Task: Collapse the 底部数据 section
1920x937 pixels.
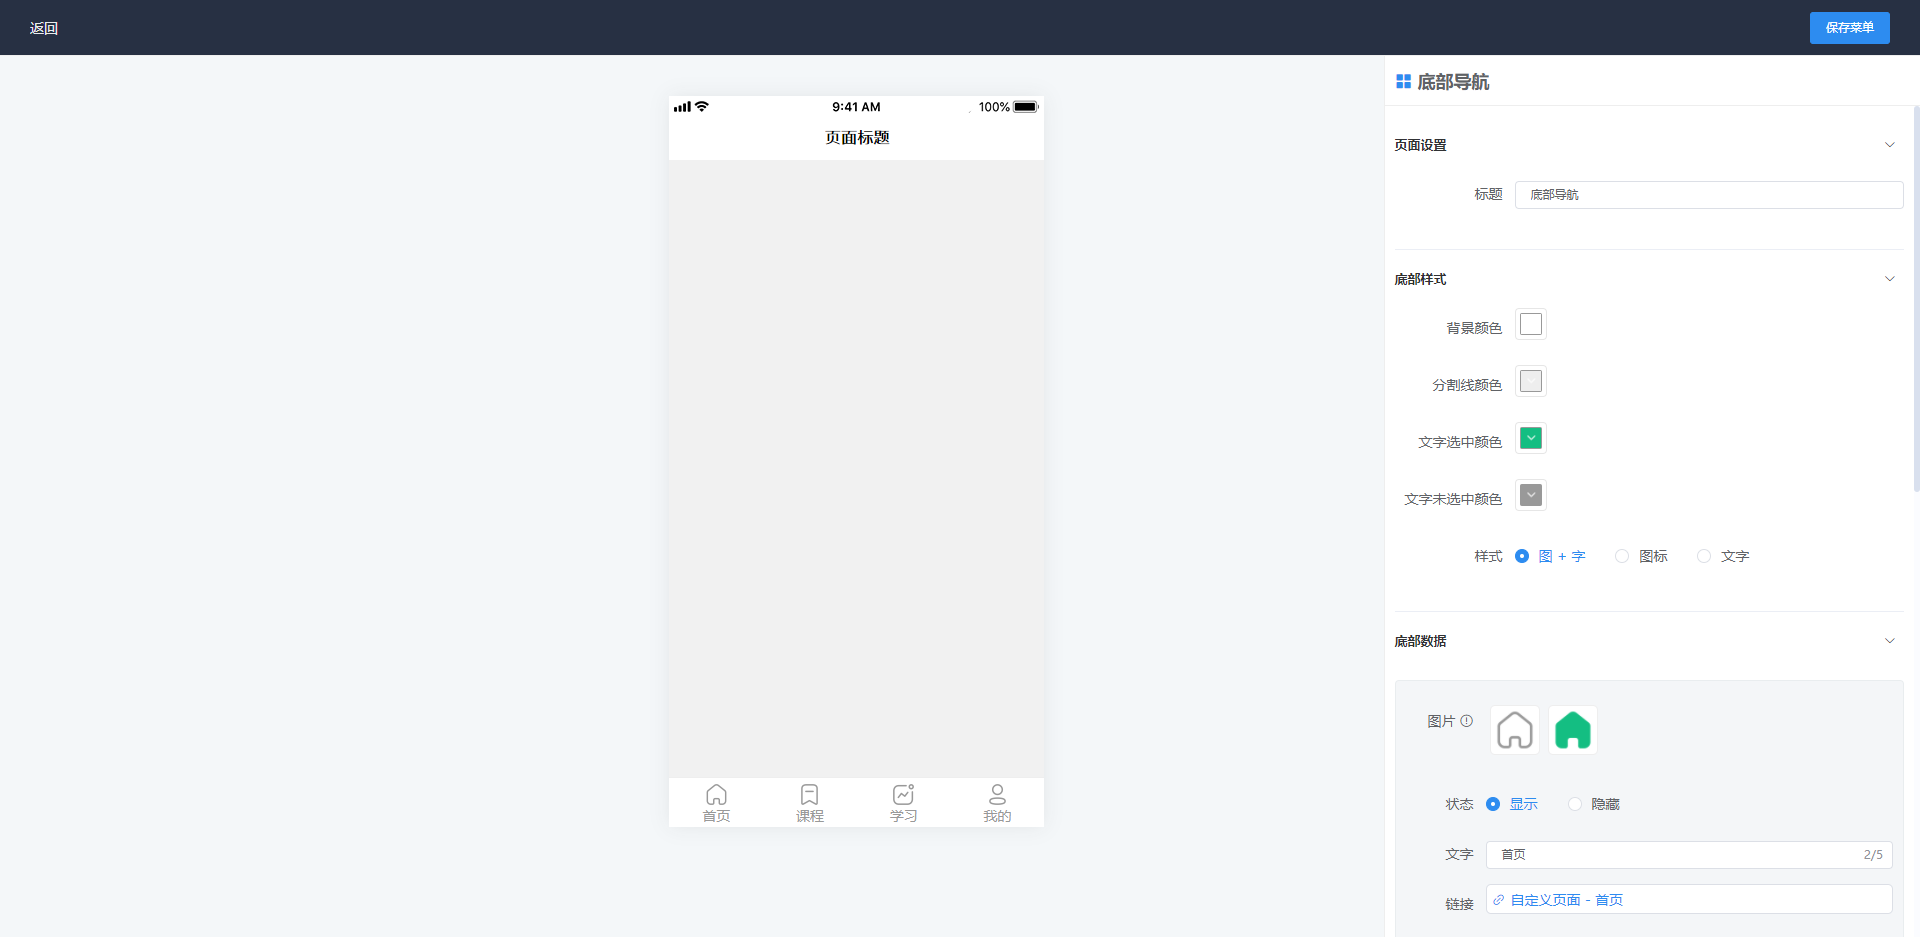Action: (x=1890, y=641)
